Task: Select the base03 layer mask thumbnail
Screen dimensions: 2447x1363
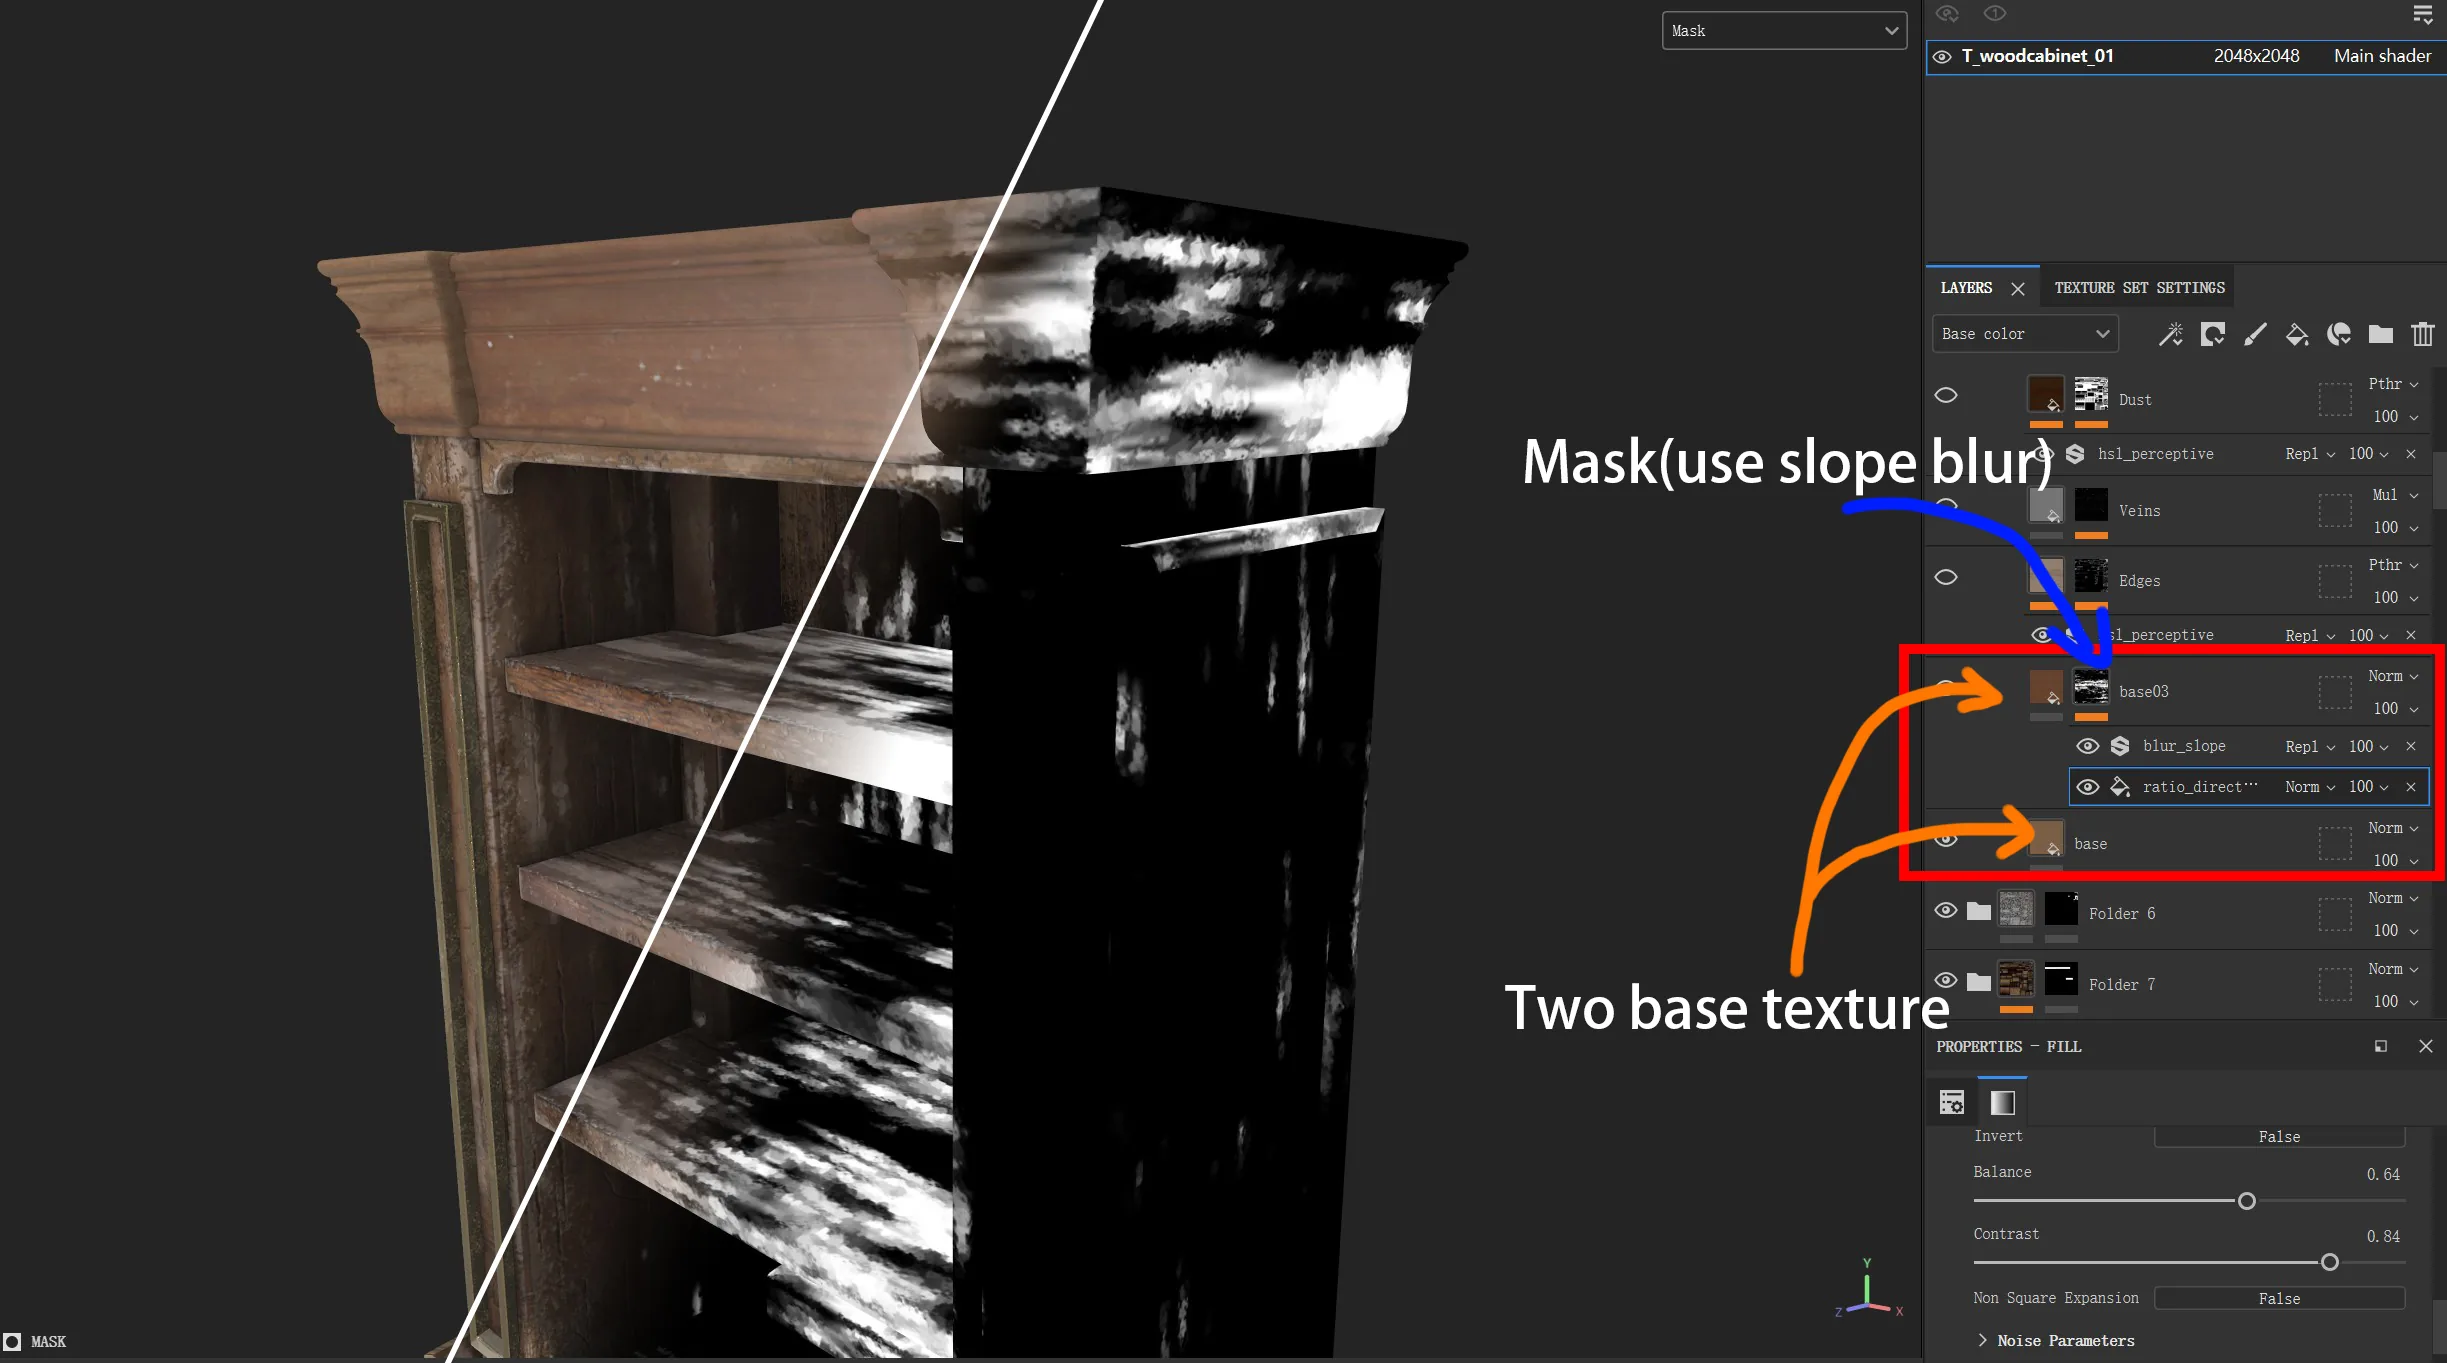Action: tap(2091, 689)
